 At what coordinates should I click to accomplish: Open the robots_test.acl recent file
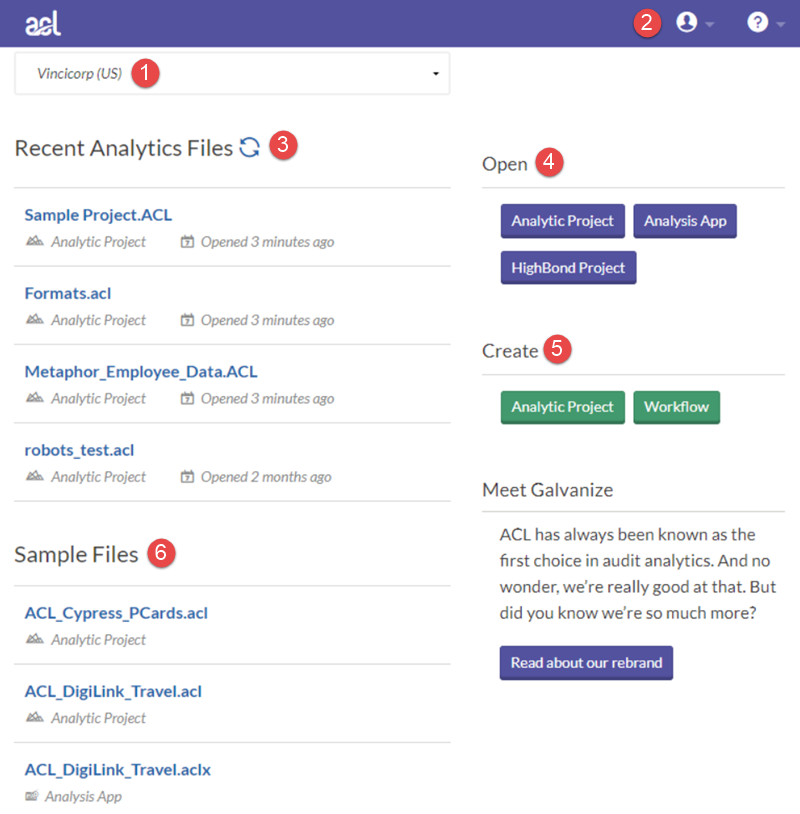click(79, 450)
